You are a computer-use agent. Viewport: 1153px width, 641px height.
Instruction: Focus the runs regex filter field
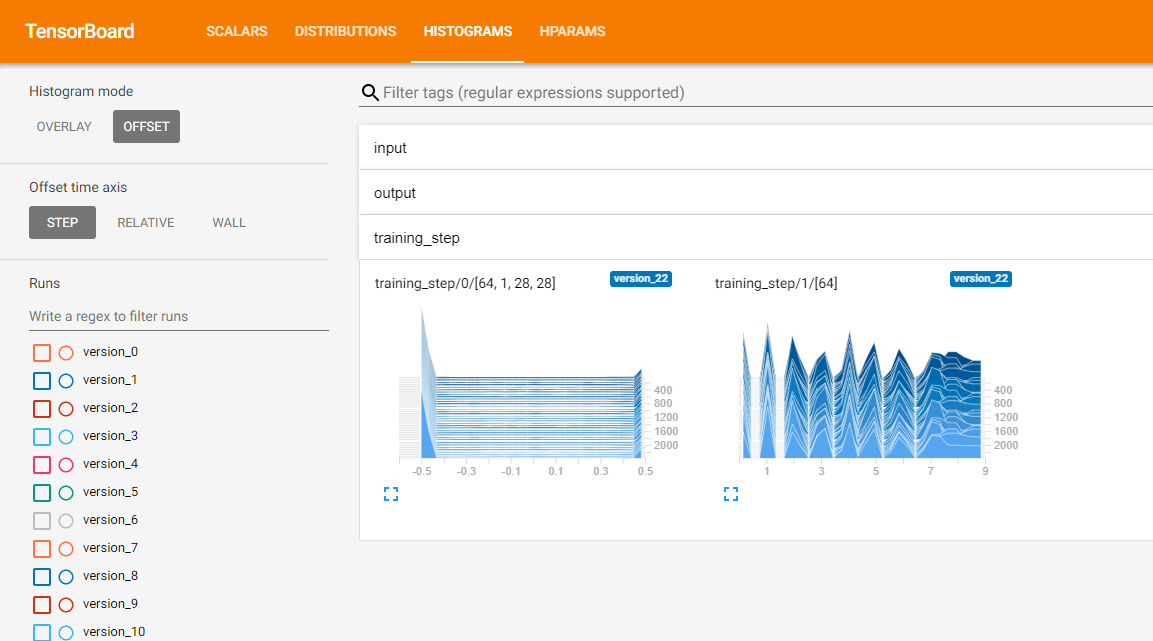179,316
